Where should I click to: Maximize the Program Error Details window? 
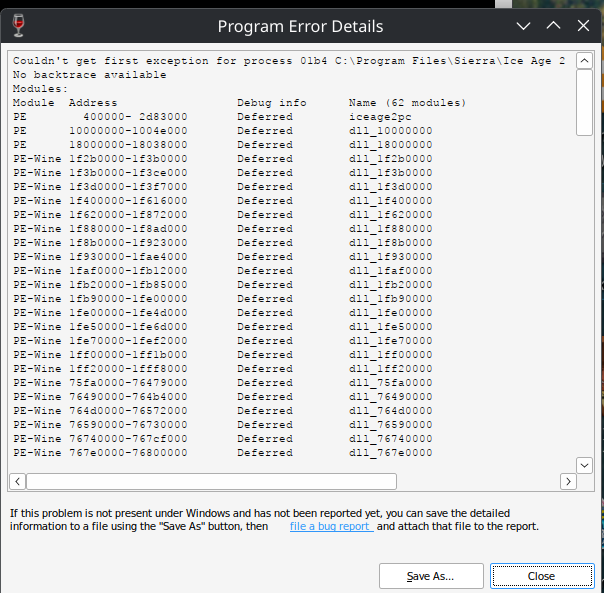(552, 25)
